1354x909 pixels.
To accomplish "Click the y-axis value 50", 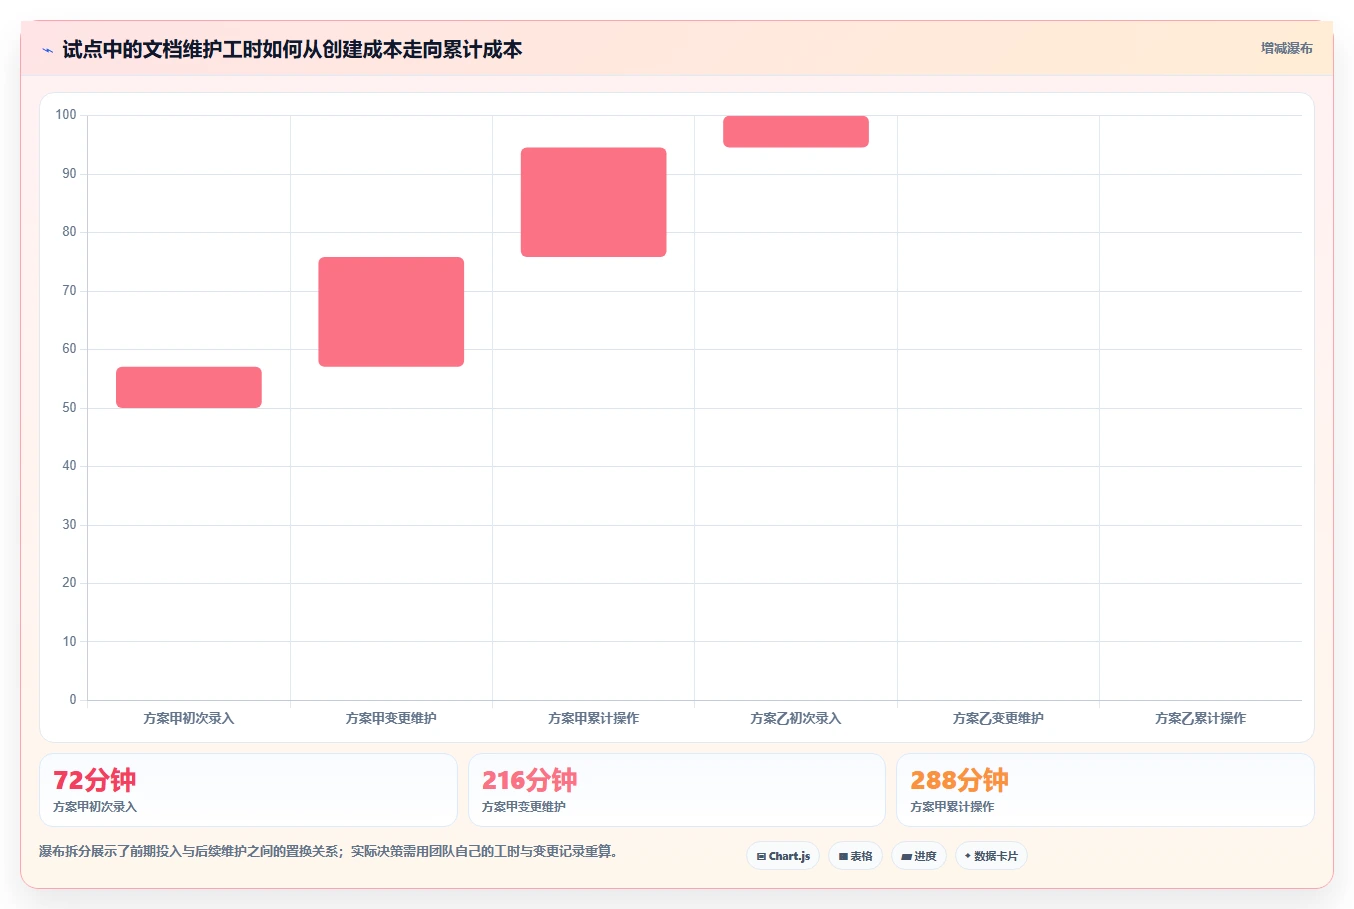I will [69, 408].
